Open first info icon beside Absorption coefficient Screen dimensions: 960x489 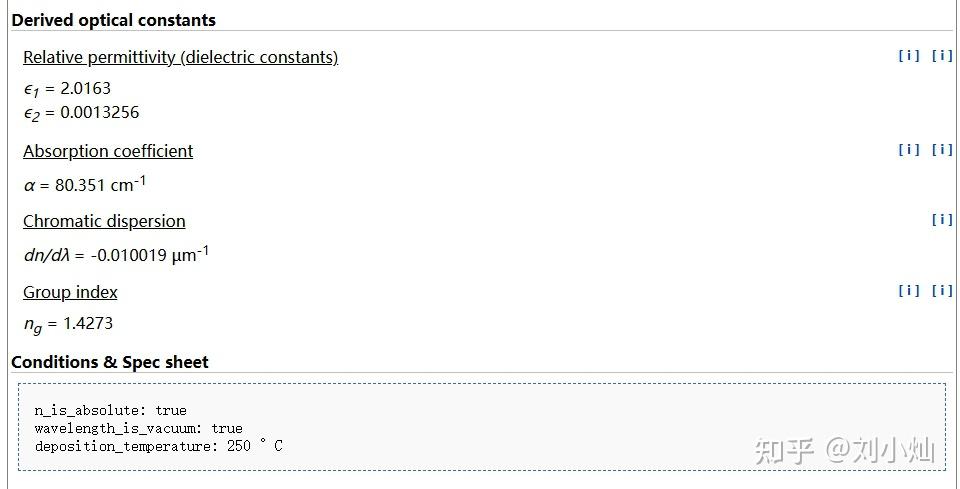point(909,149)
